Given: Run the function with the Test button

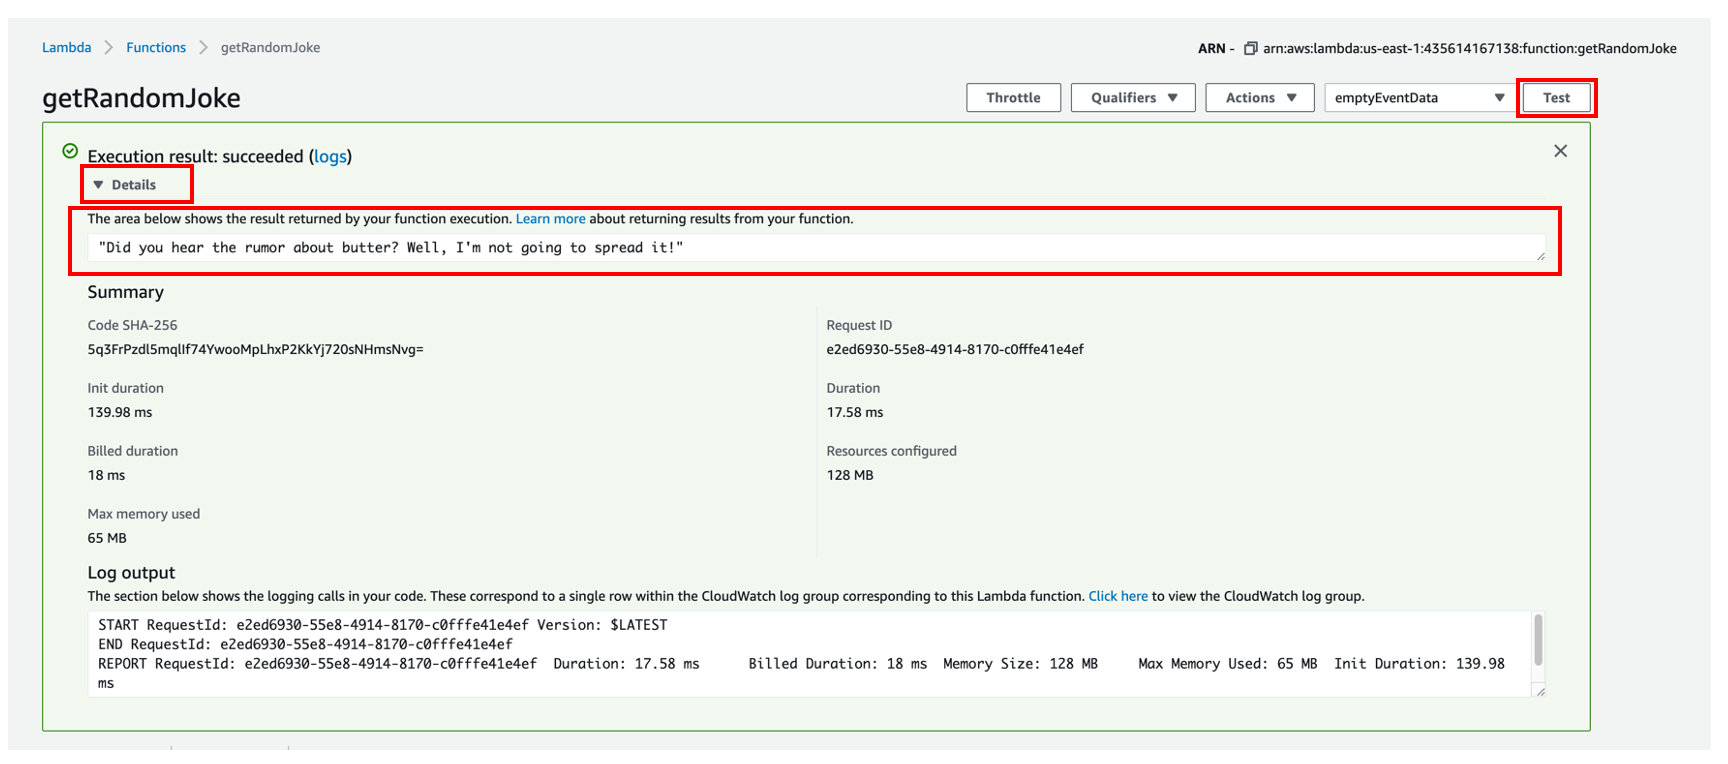Looking at the screenshot, I should tap(1555, 98).
